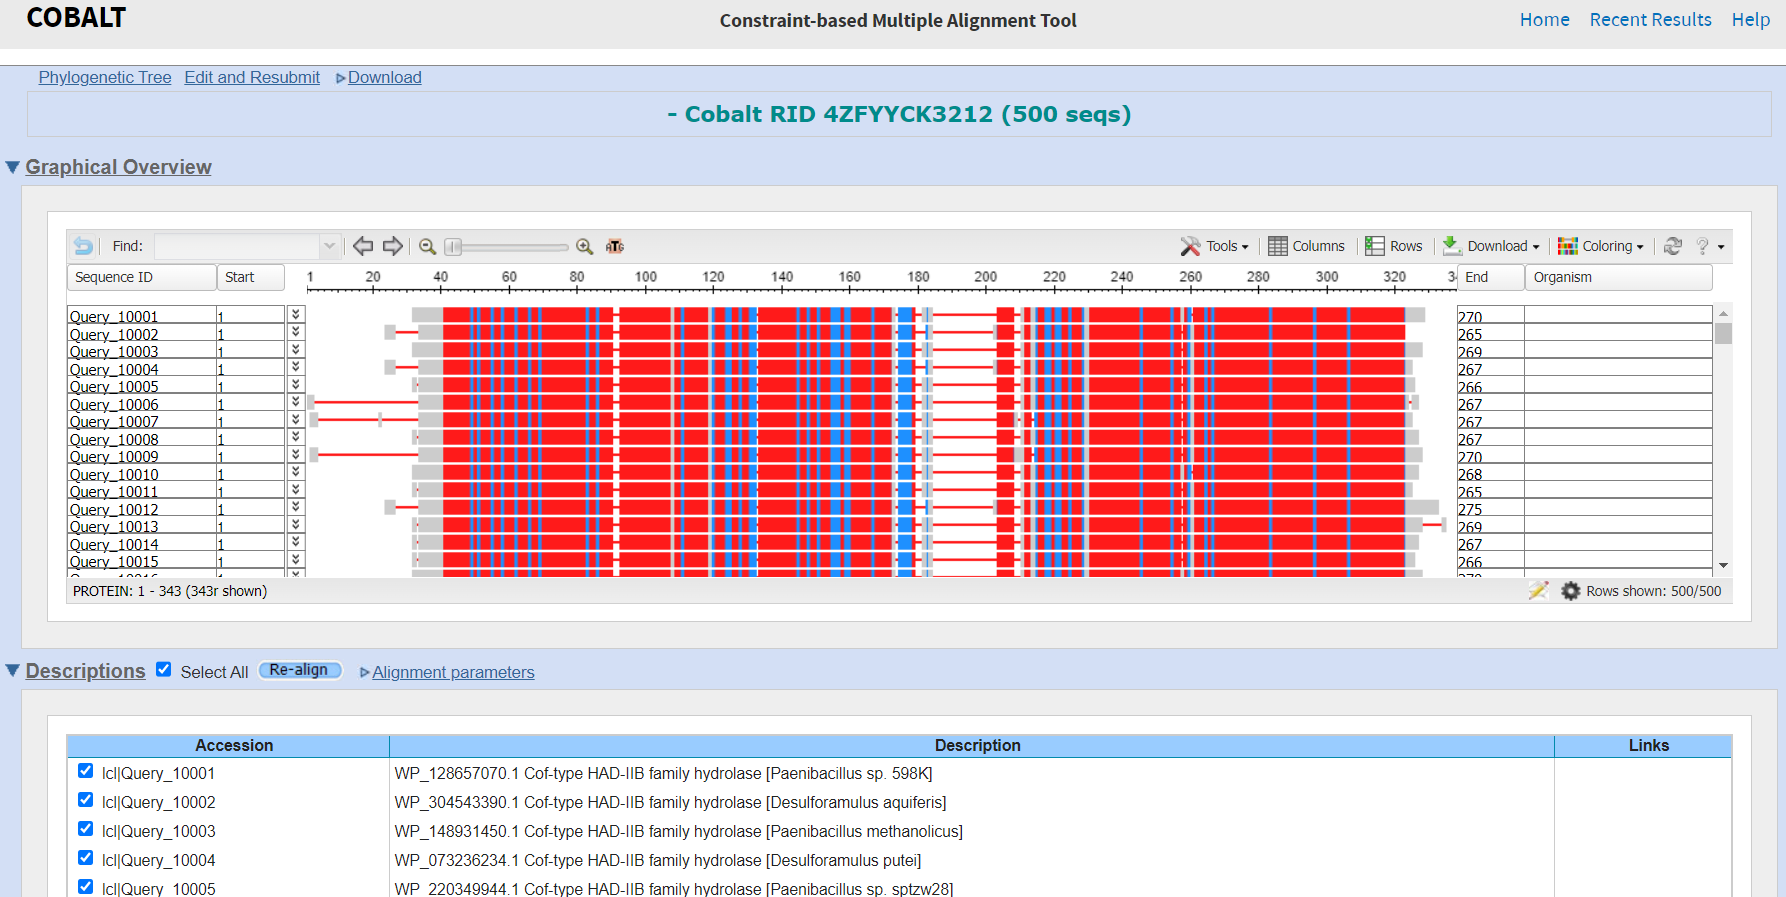
Task: Click the Query_10013 sequence ID cell
Action: 142,526
